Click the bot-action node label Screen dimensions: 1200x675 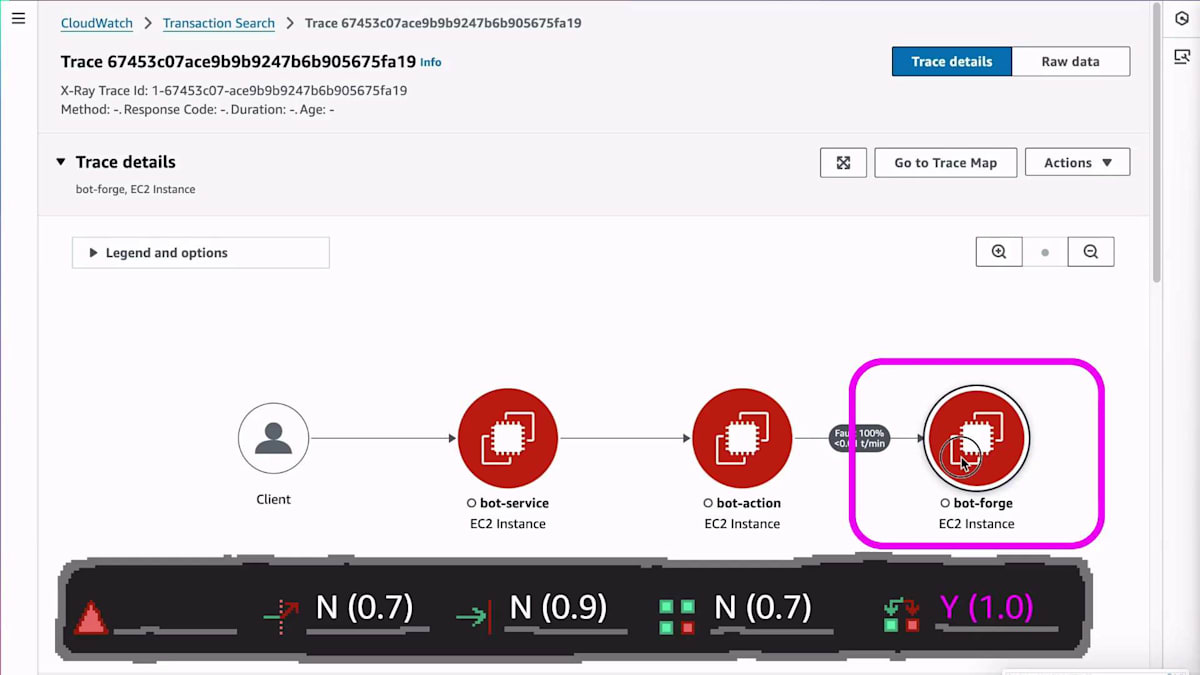[x=742, y=503]
